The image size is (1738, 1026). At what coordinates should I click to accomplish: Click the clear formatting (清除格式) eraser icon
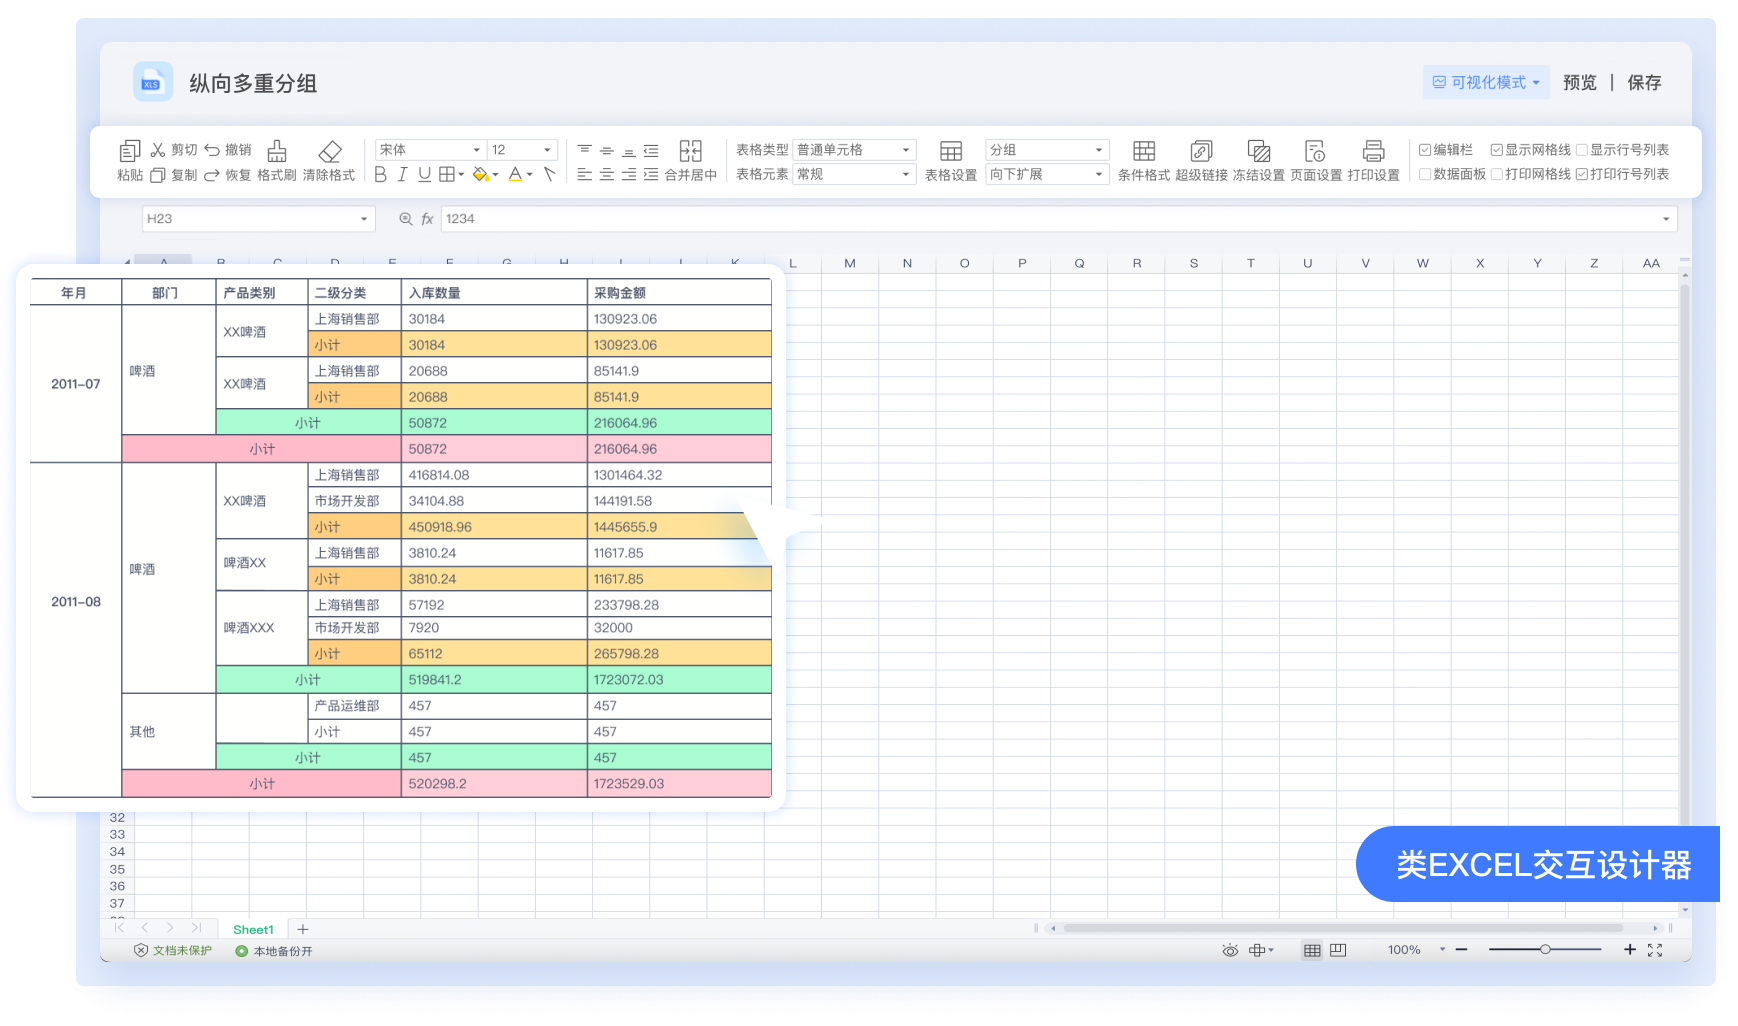(x=329, y=151)
